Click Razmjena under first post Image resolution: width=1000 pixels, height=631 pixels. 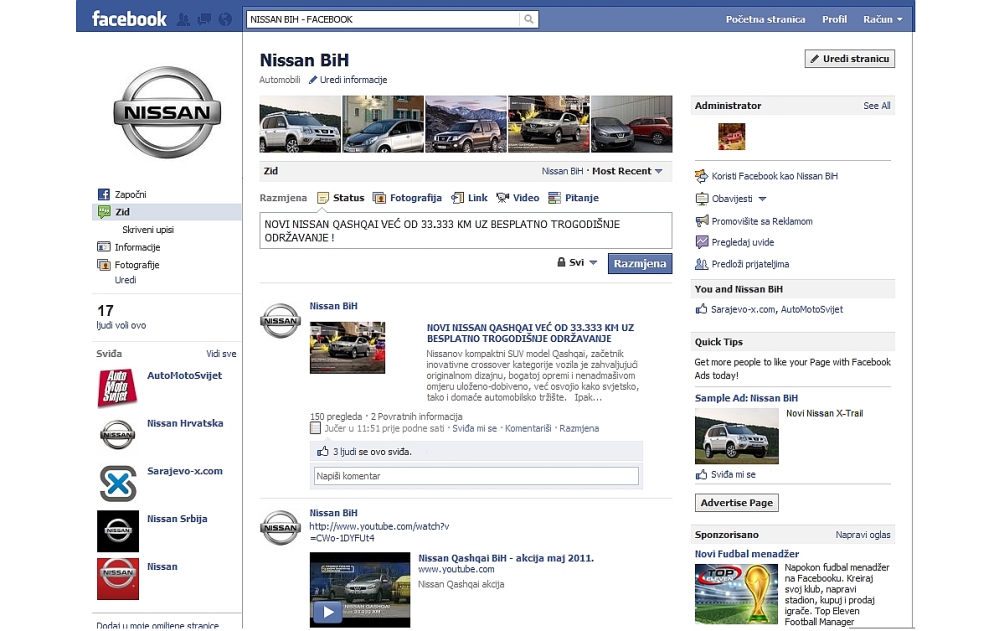pyautogui.click(x=579, y=429)
